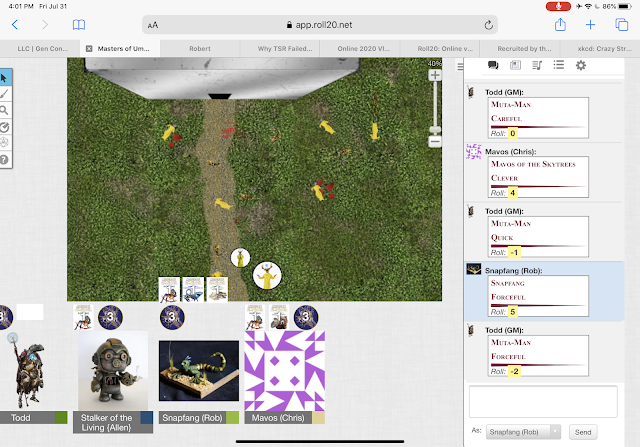Select the Todd player avatar
Screen dimensions: 640x447
pos(27,371)
